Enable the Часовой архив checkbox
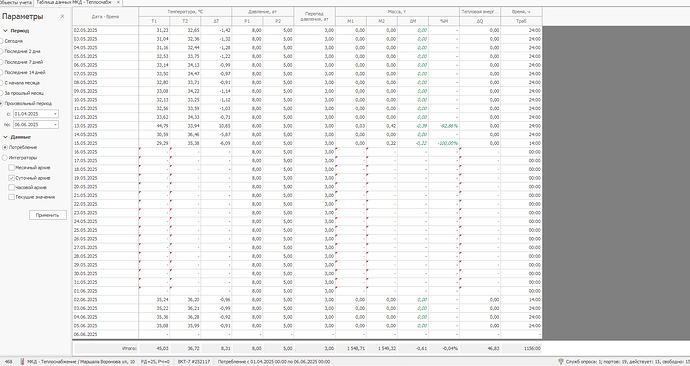 click(11, 187)
